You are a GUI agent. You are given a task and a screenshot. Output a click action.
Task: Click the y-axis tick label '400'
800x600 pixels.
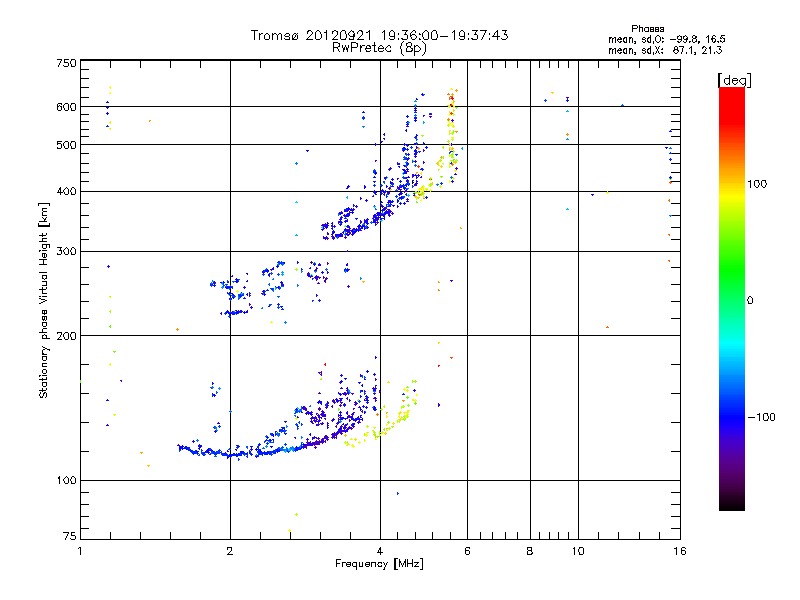[66, 192]
